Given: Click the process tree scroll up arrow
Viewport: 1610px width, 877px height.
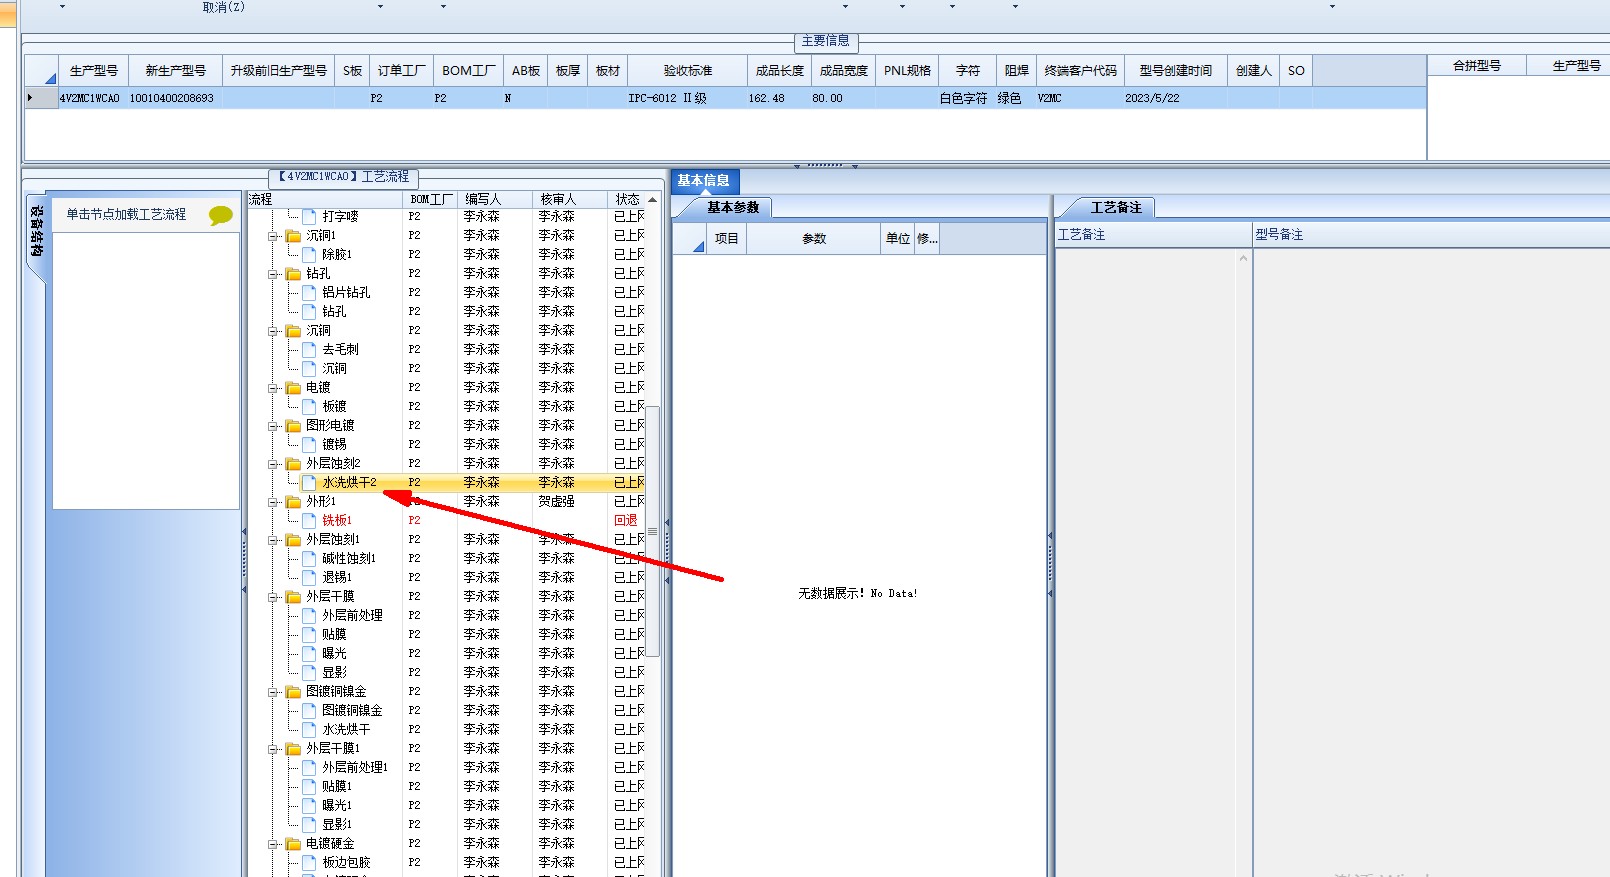Looking at the screenshot, I should click(x=652, y=199).
